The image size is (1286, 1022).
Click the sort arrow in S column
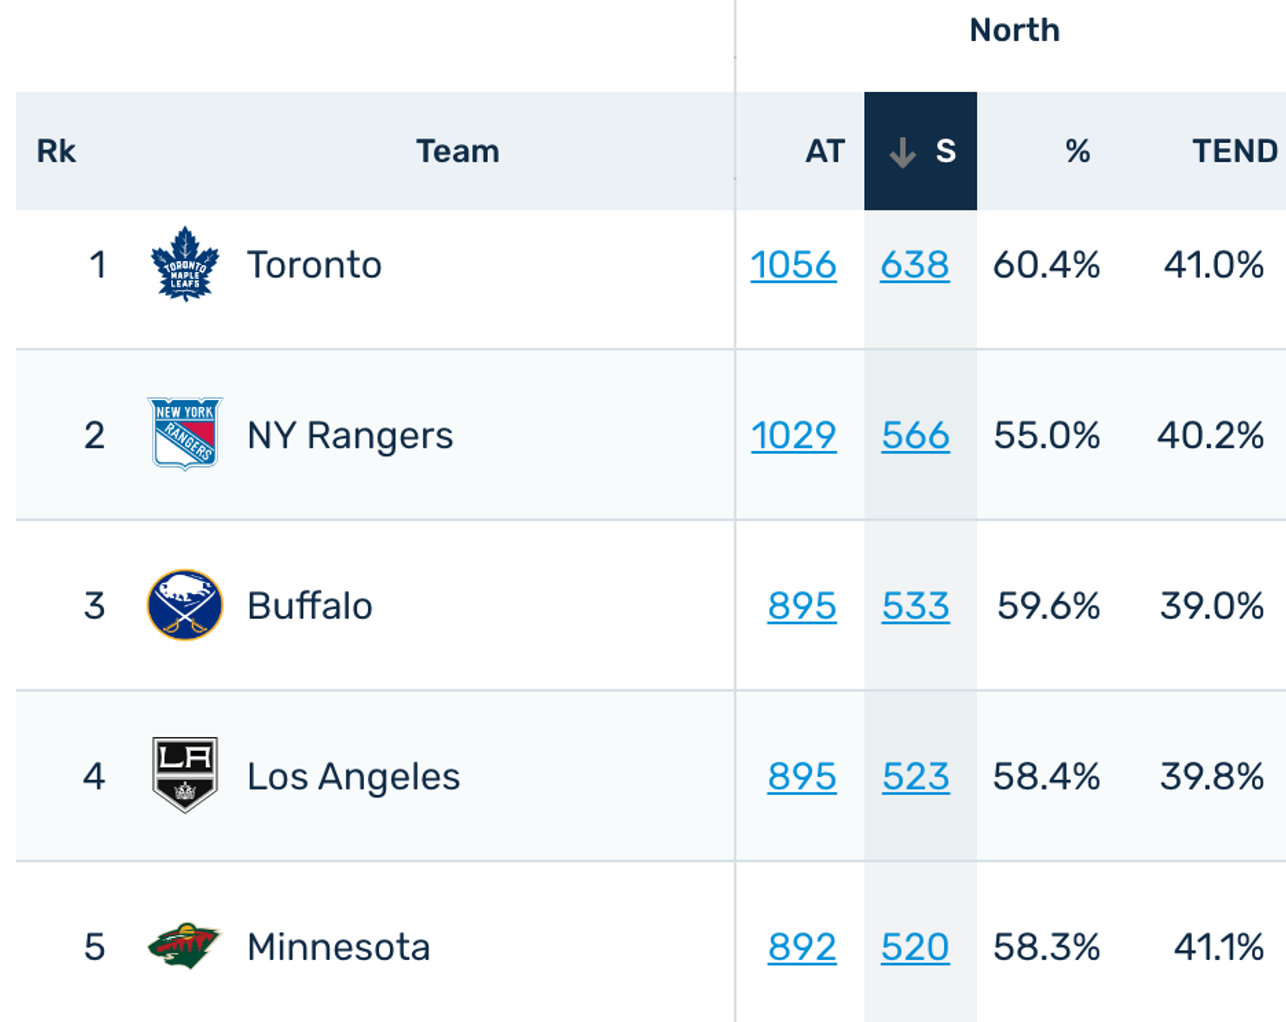click(902, 152)
